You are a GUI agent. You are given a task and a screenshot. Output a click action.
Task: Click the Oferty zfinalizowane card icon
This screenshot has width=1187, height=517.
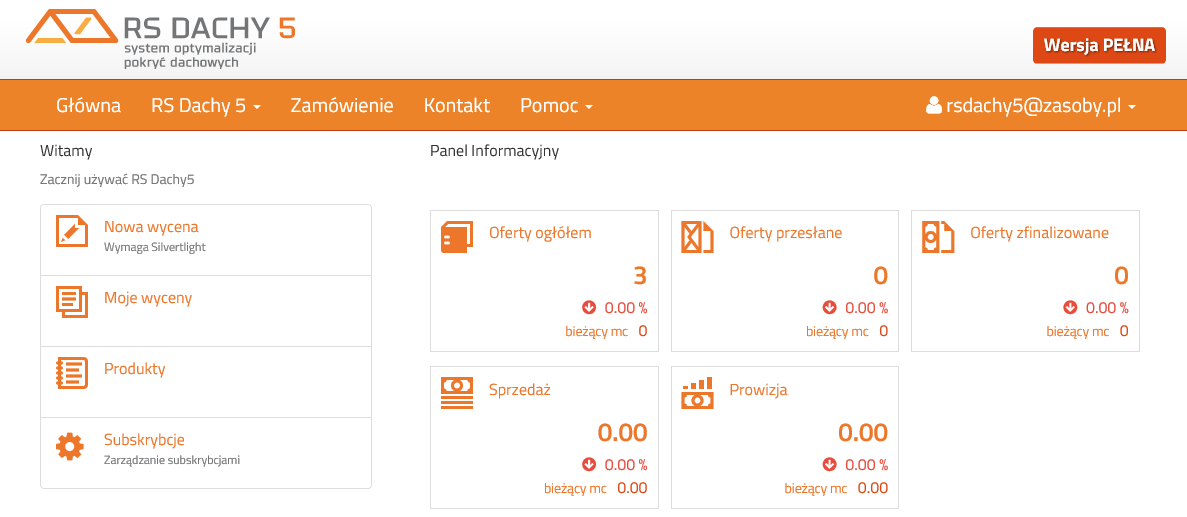pos(938,237)
